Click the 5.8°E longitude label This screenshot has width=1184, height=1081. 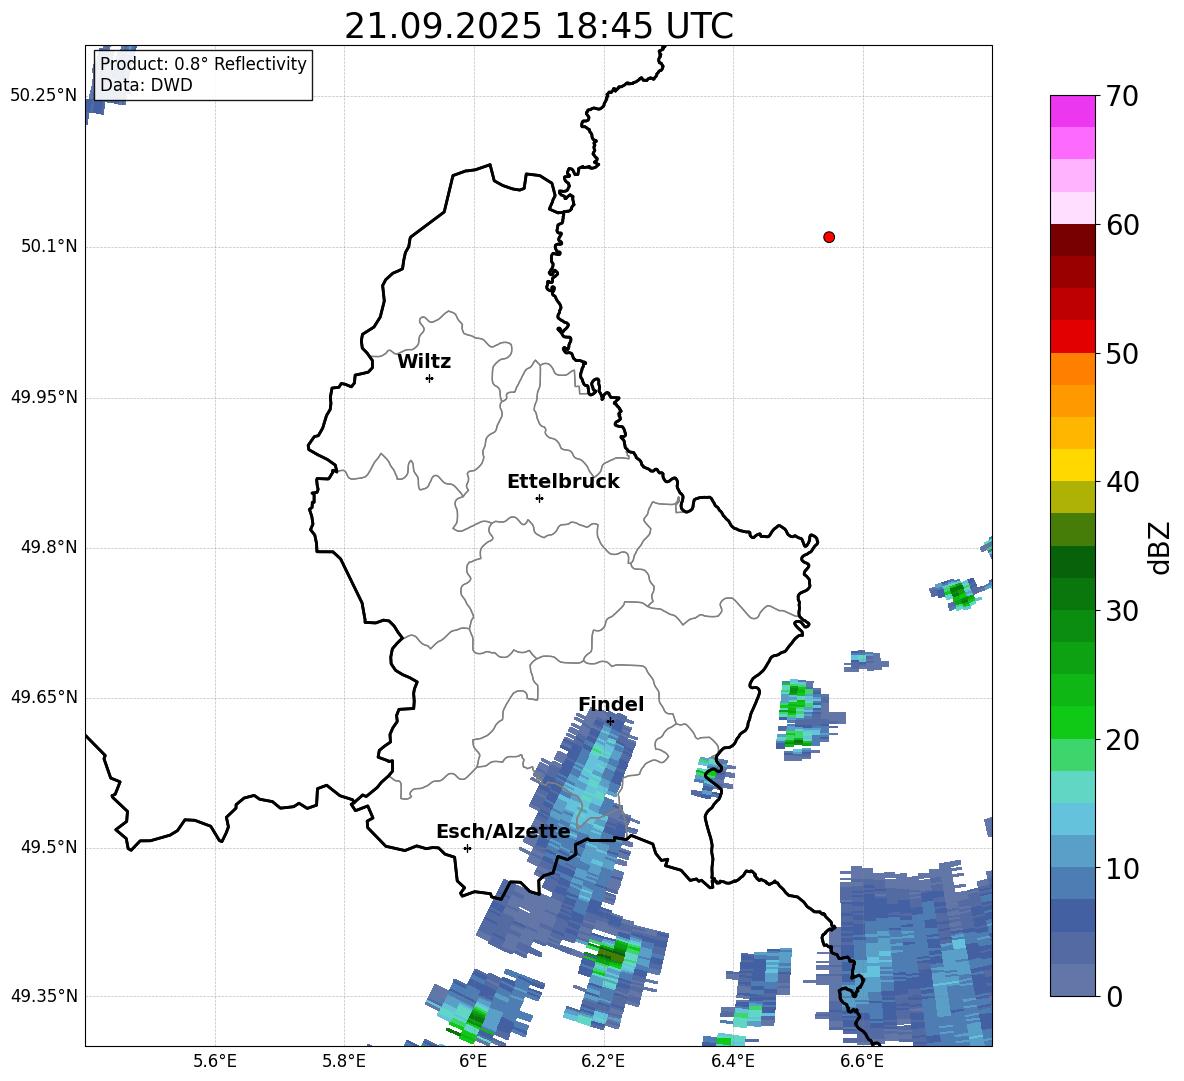[344, 1061]
